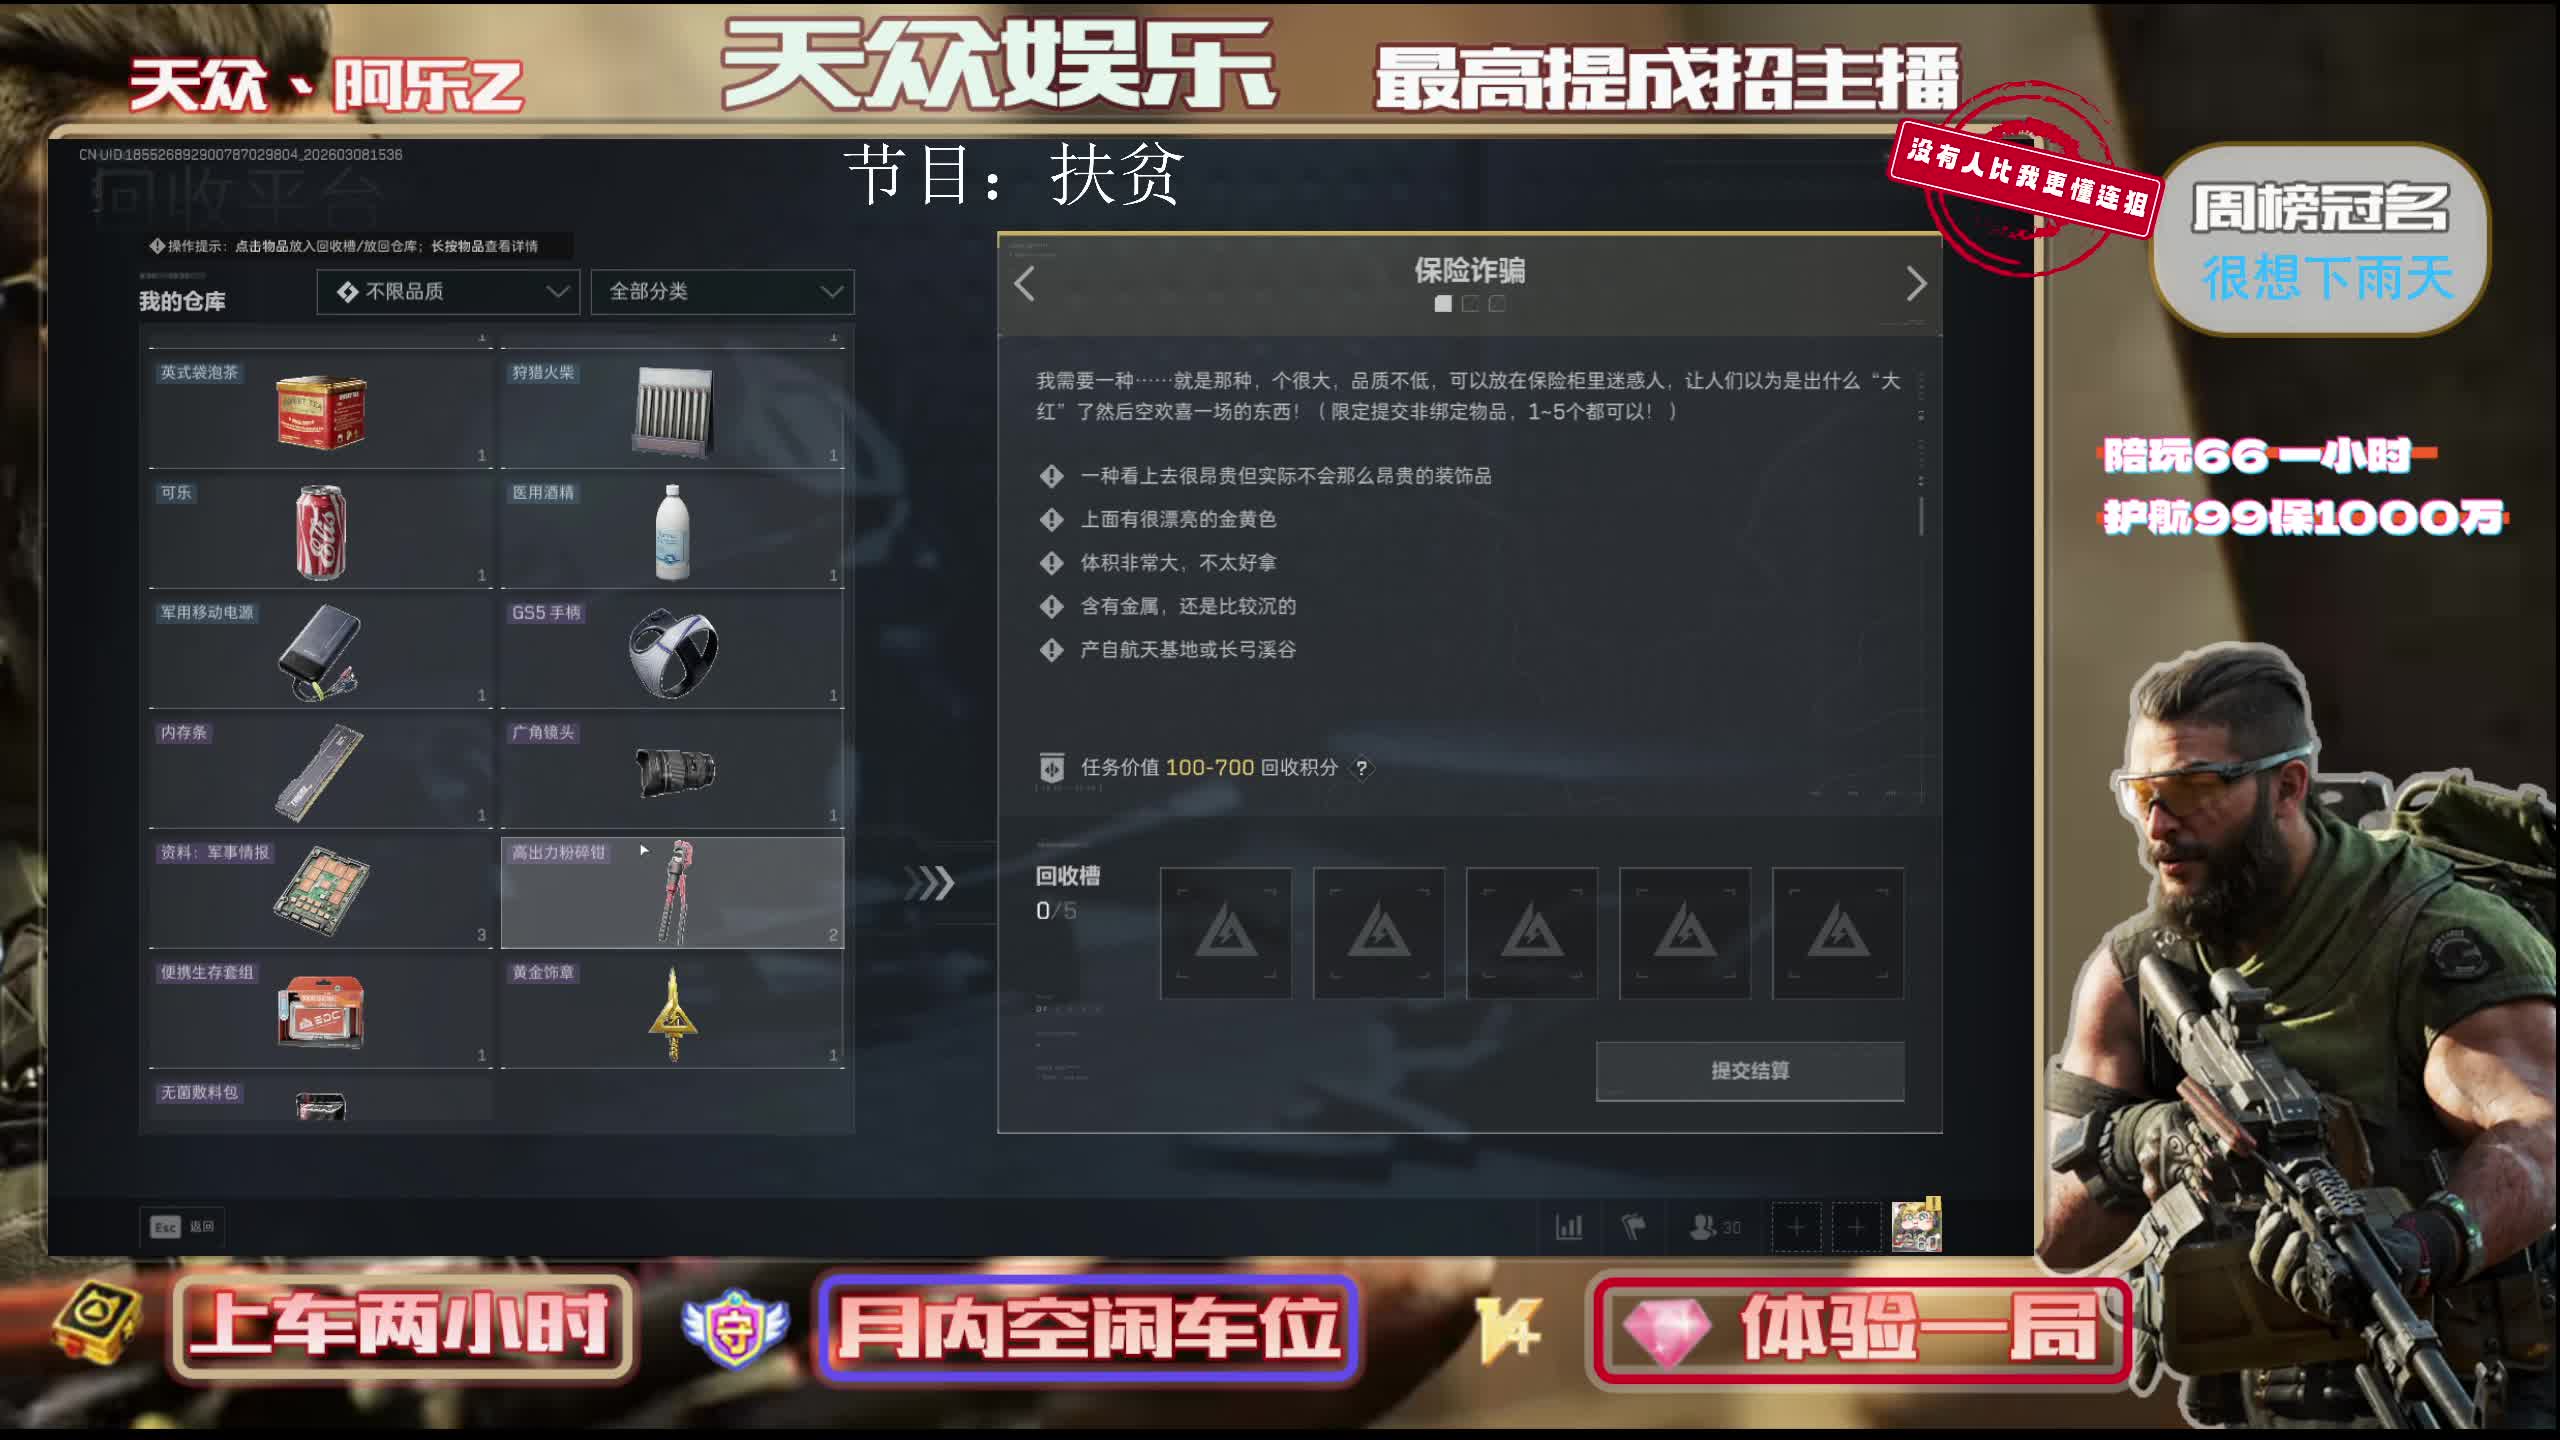
Task: Click the Esc 返回 back button
Action: 182,1227
